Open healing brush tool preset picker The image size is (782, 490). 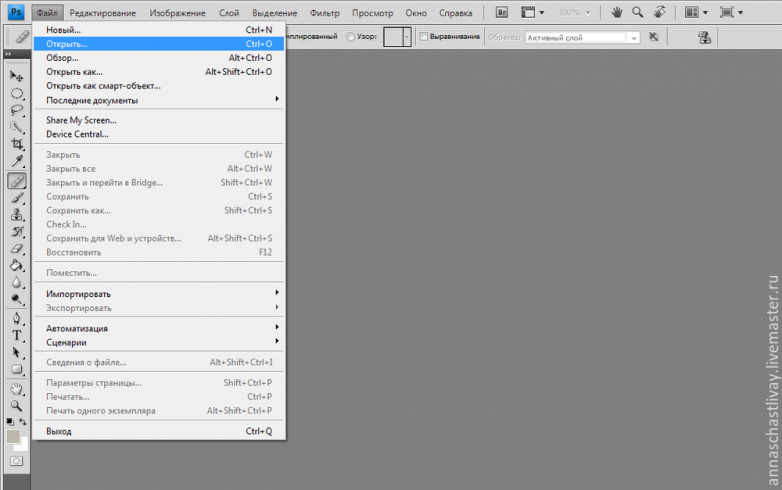click(x=21, y=37)
